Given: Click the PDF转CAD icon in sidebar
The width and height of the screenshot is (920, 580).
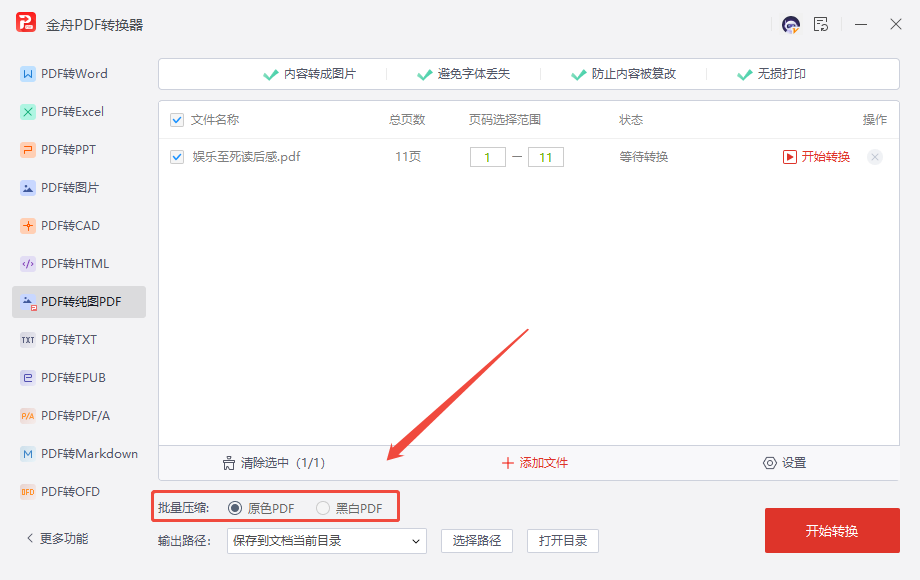Looking at the screenshot, I should (x=28, y=226).
